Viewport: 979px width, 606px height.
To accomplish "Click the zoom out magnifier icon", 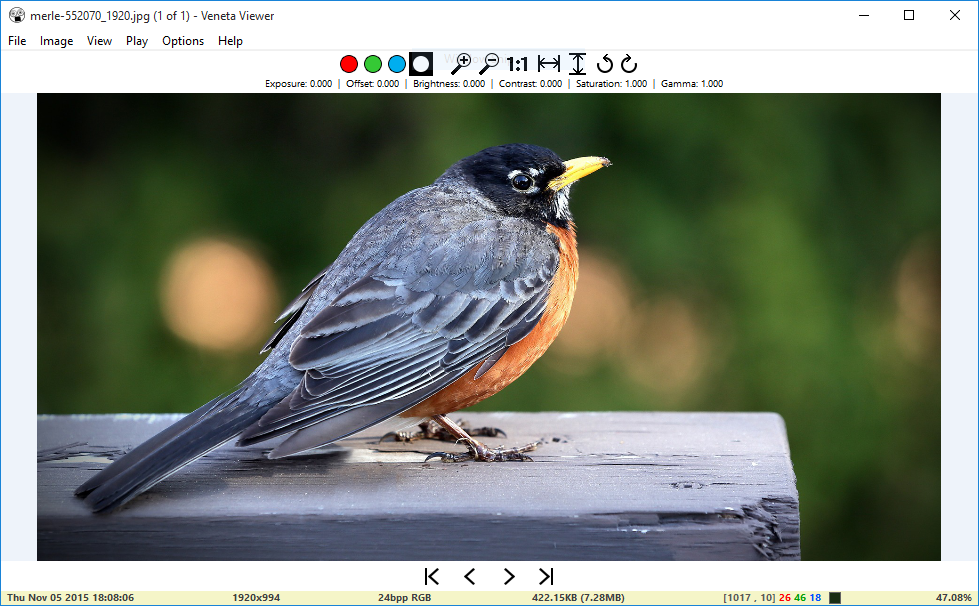I will coord(489,64).
